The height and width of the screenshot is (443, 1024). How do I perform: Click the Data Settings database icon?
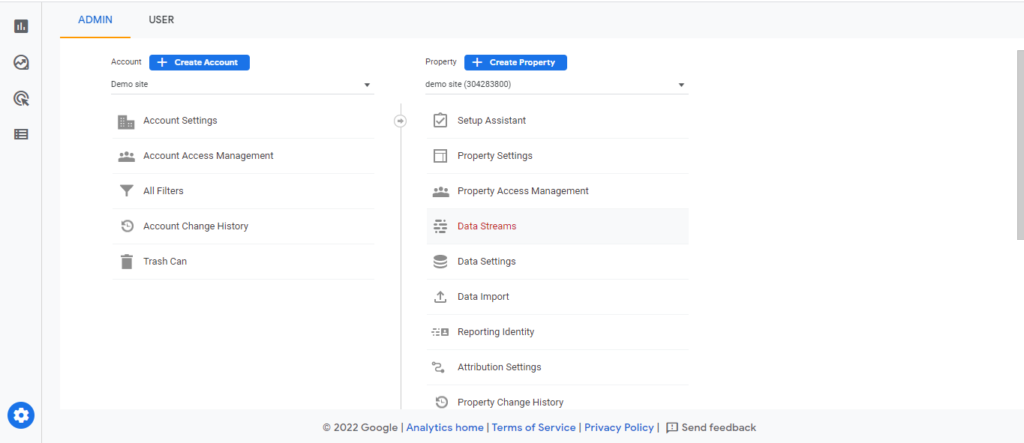441,261
